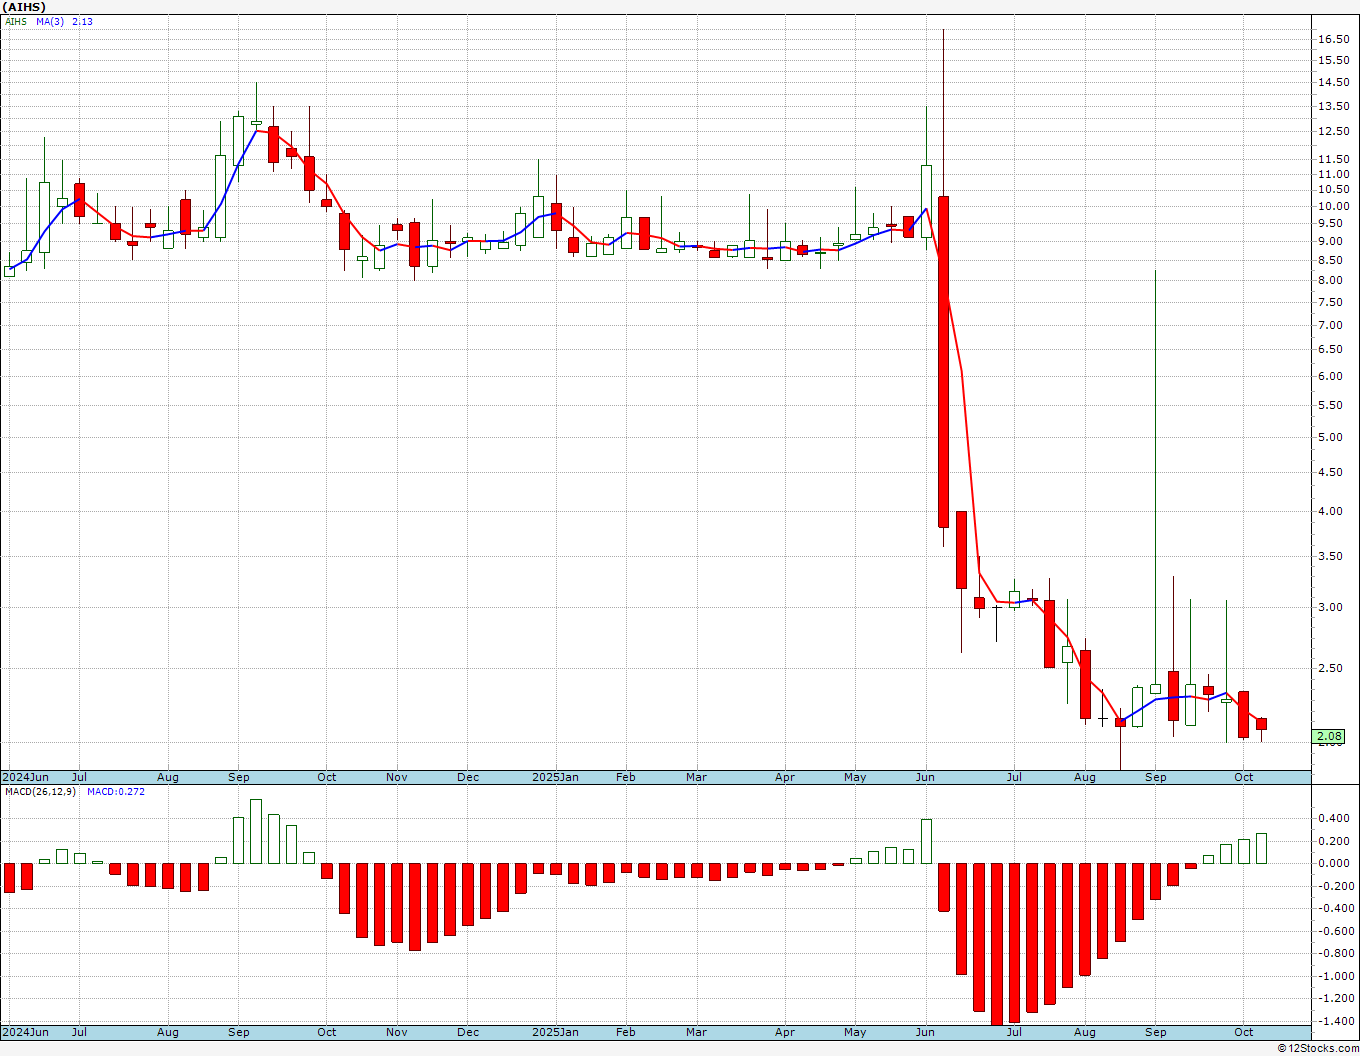This screenshot has height=1056, width=1360.
Task: Select the 11.50 price axis label
Action: coord(1333,159)
